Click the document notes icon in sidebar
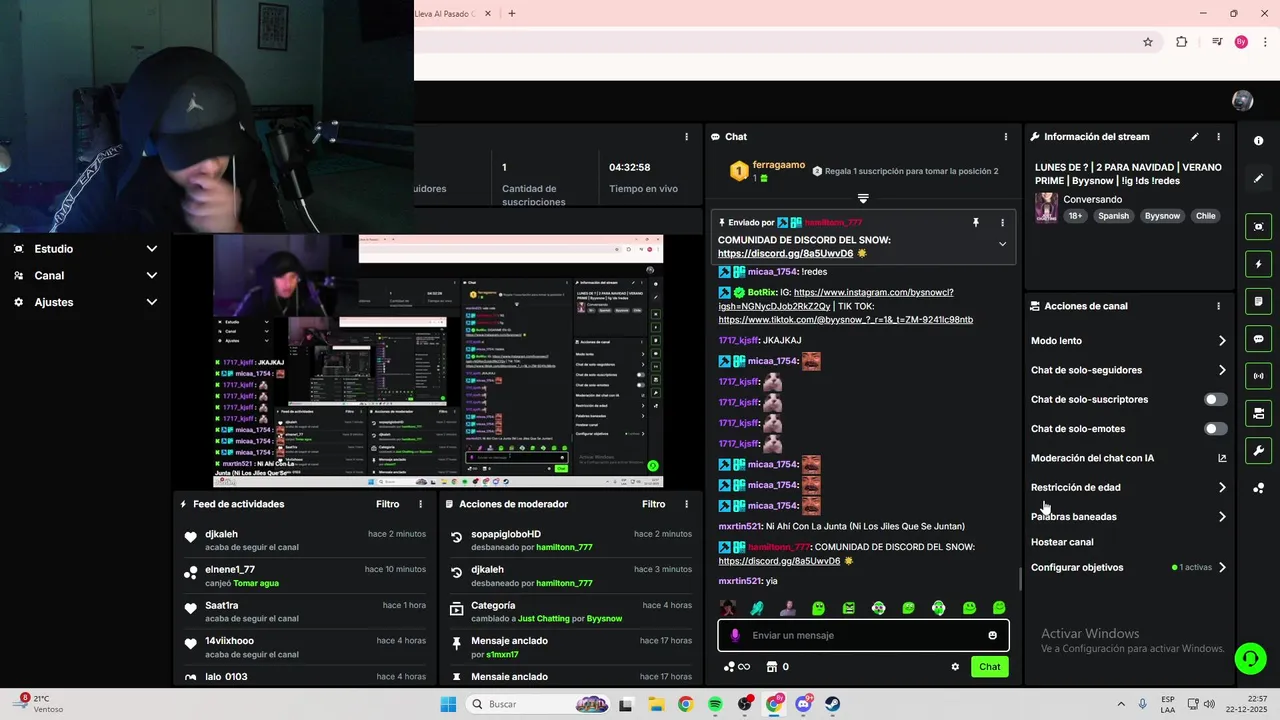The image size is (1280, 720). click(1258, 301)
